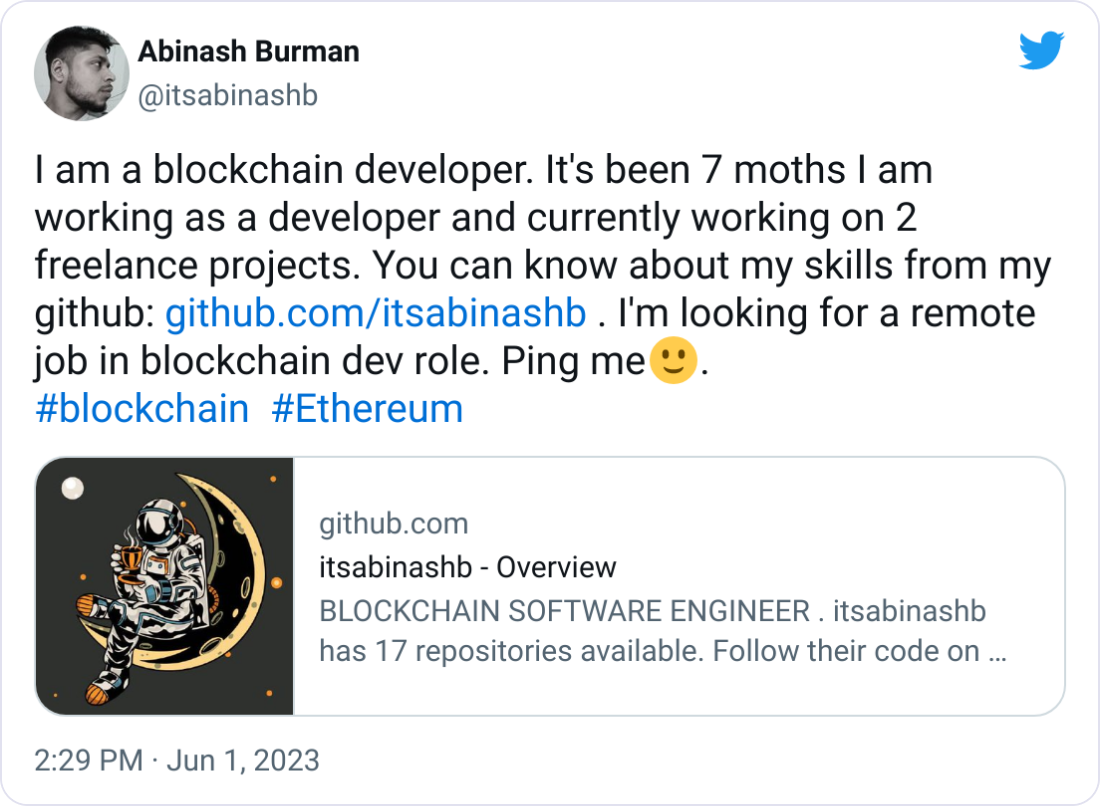The height and width of the screenshot is (806, 1100).
Task: Open the #Ethereum hashtag
Action: [x=369, y=408]
